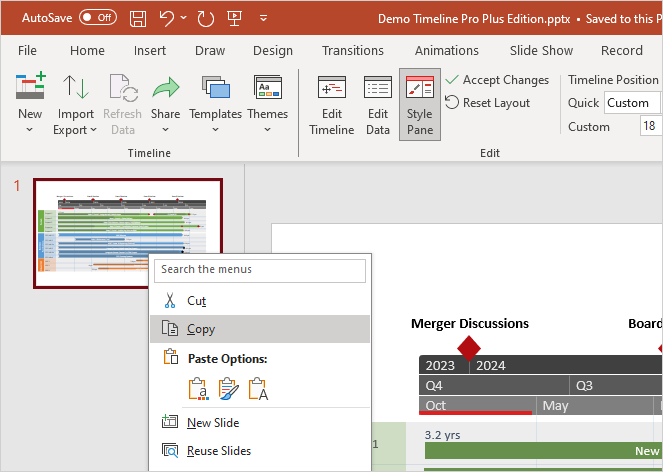Click the Templates icon

216,87
